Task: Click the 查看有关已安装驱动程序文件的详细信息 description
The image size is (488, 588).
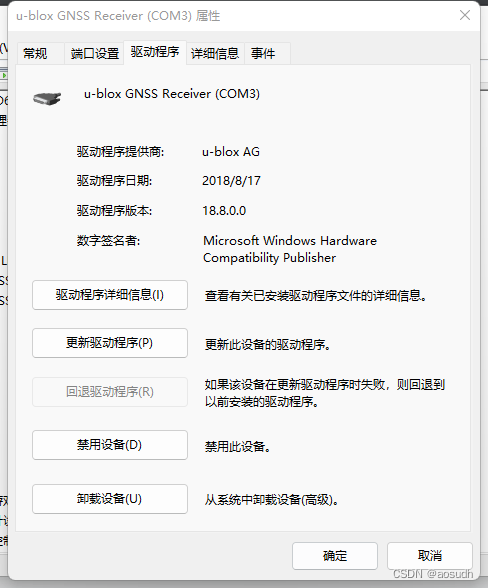Action: click(x=315, y=296)
